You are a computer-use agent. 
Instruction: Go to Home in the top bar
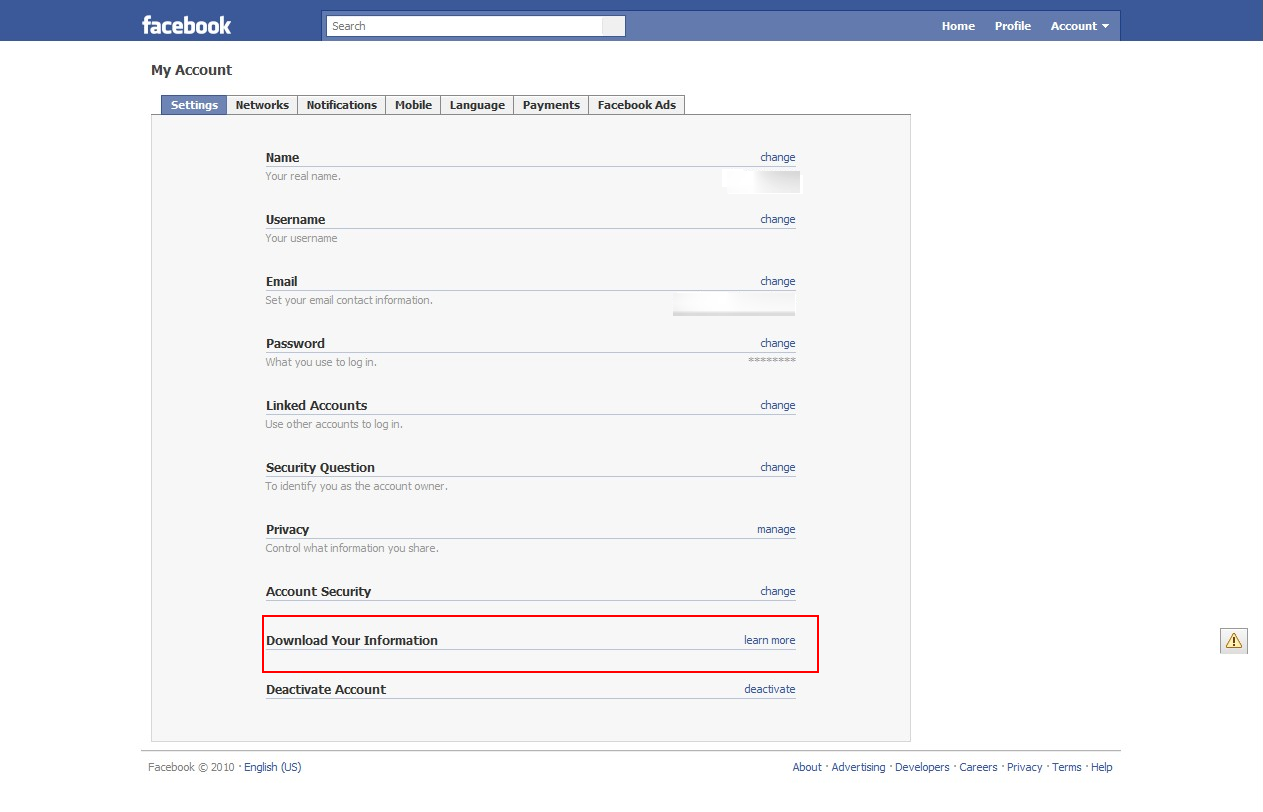[958, 26]
